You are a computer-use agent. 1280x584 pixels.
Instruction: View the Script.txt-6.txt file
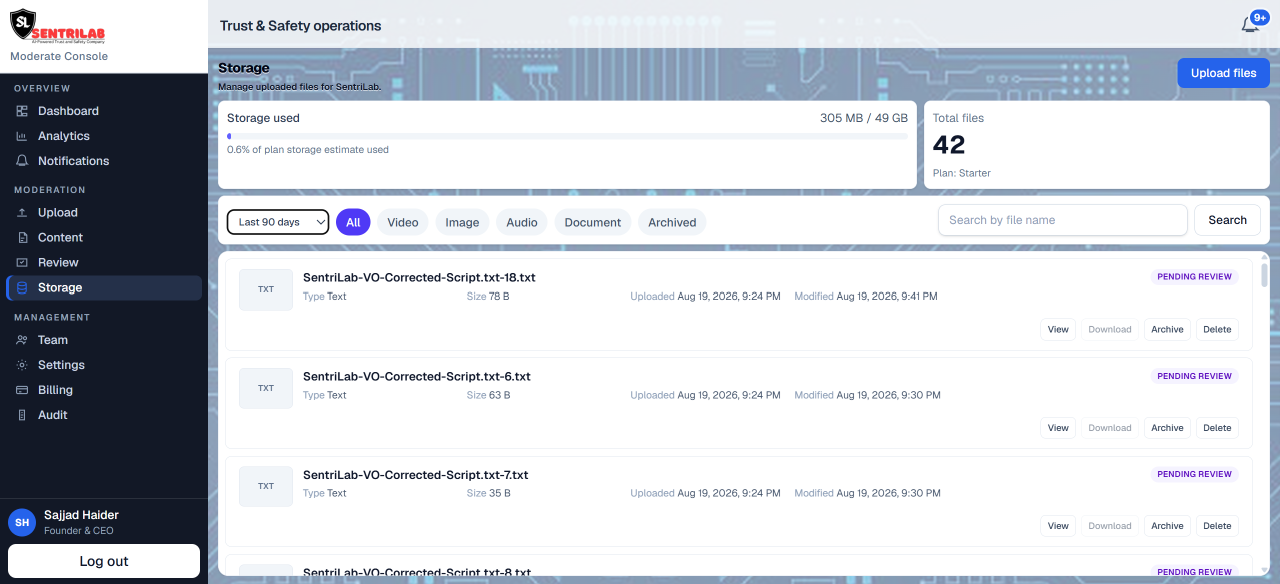click(x=1058, y=428)
